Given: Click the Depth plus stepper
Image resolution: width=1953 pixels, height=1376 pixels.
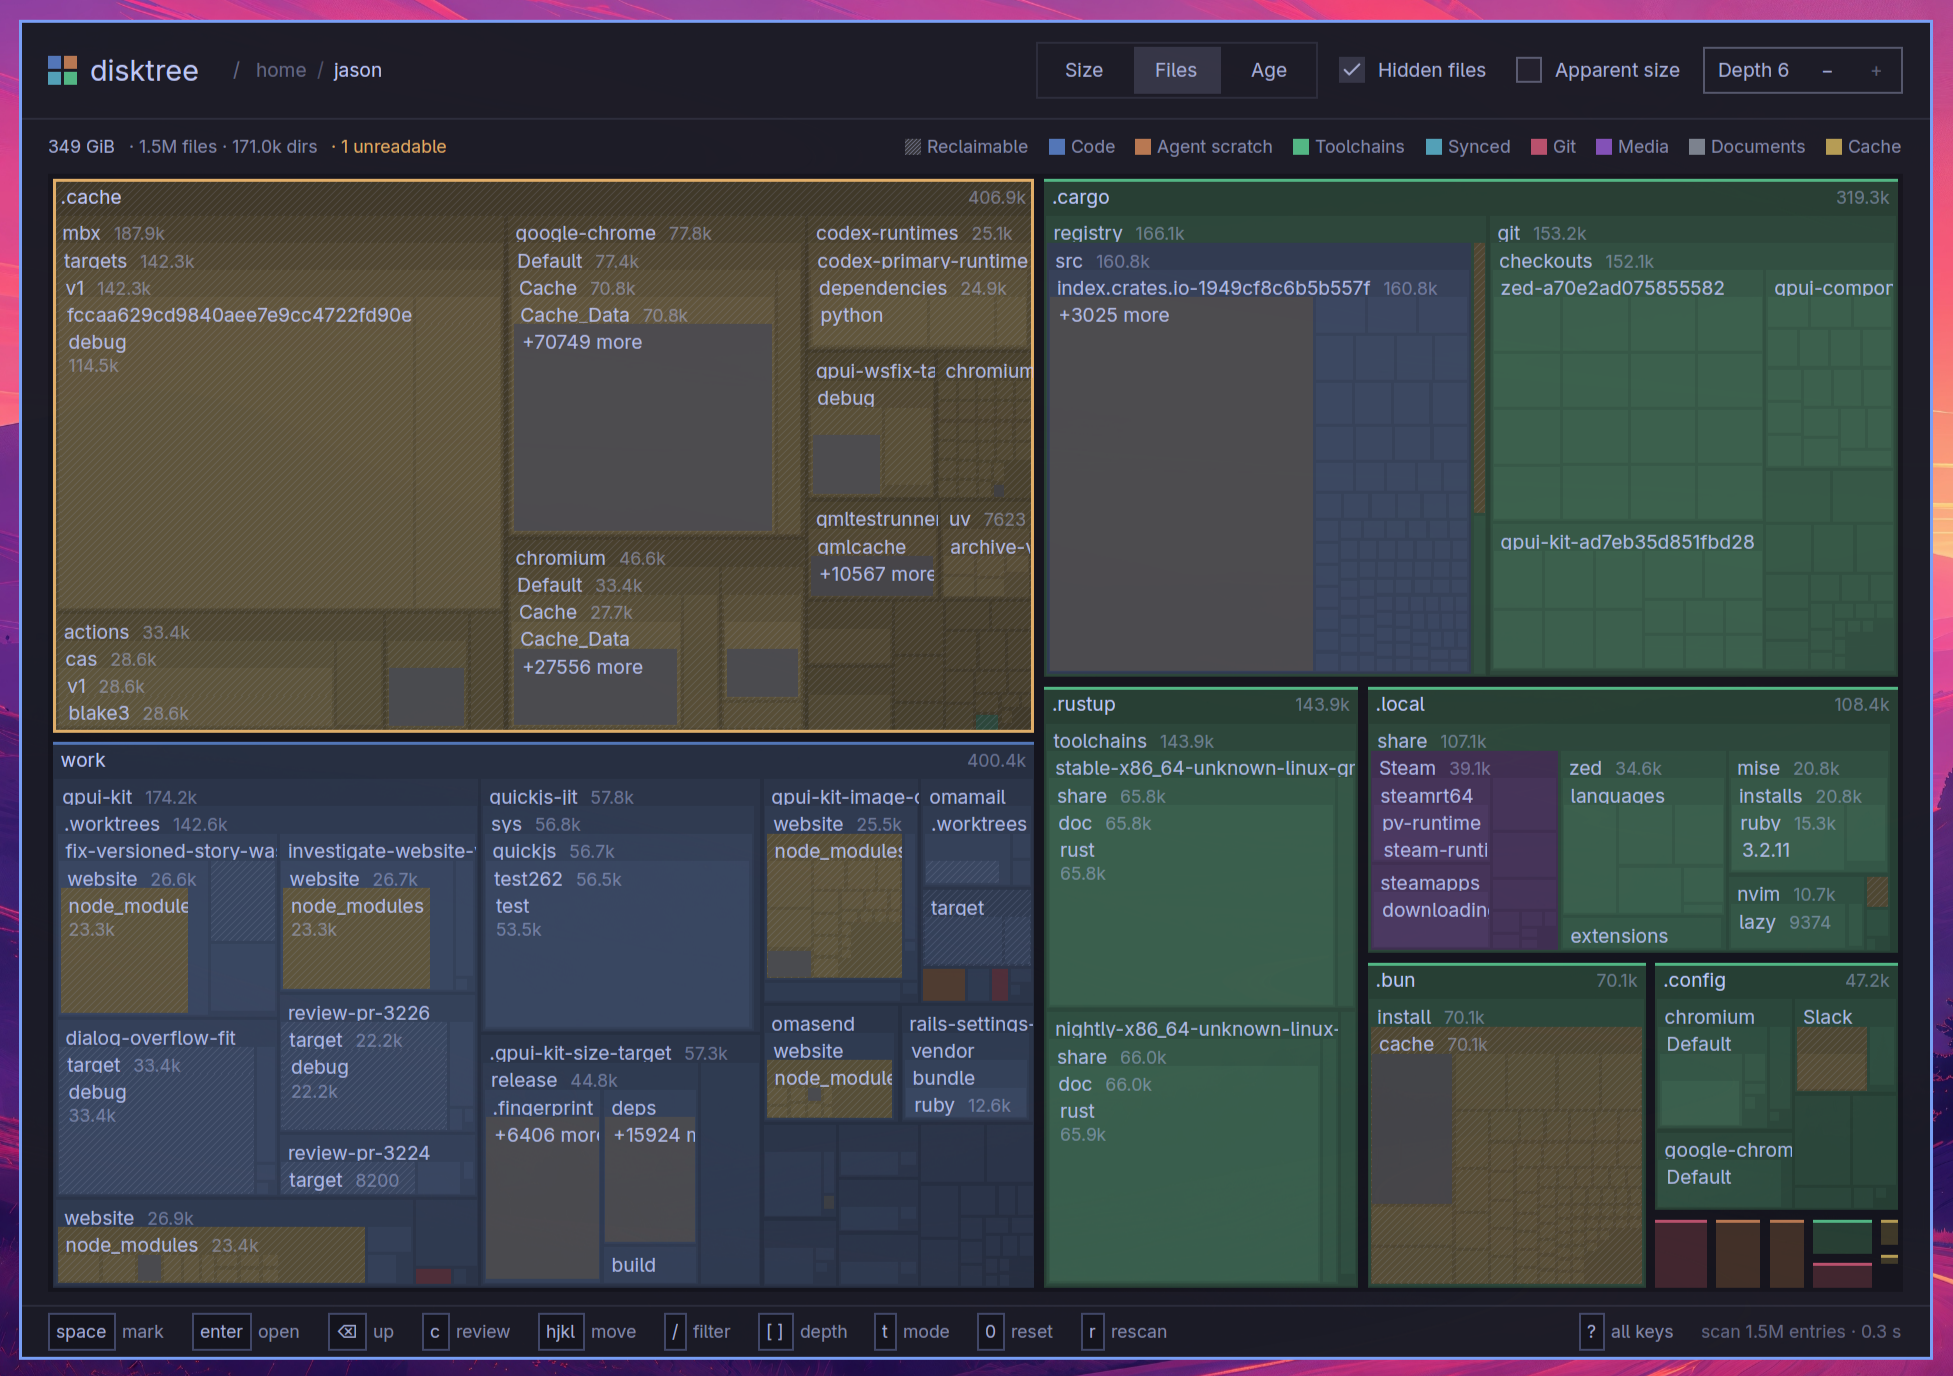Looking at the screenshot, I should [1876, 71].
